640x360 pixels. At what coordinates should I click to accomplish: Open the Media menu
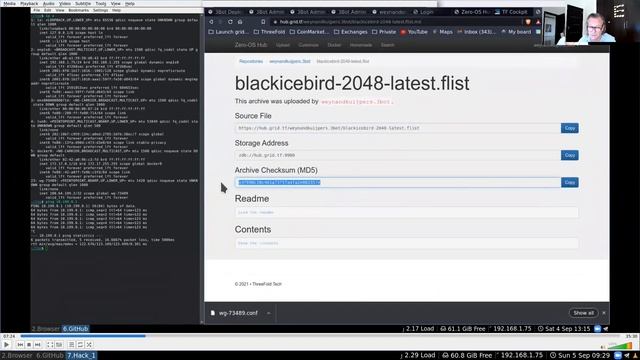(x=9, y=3)
